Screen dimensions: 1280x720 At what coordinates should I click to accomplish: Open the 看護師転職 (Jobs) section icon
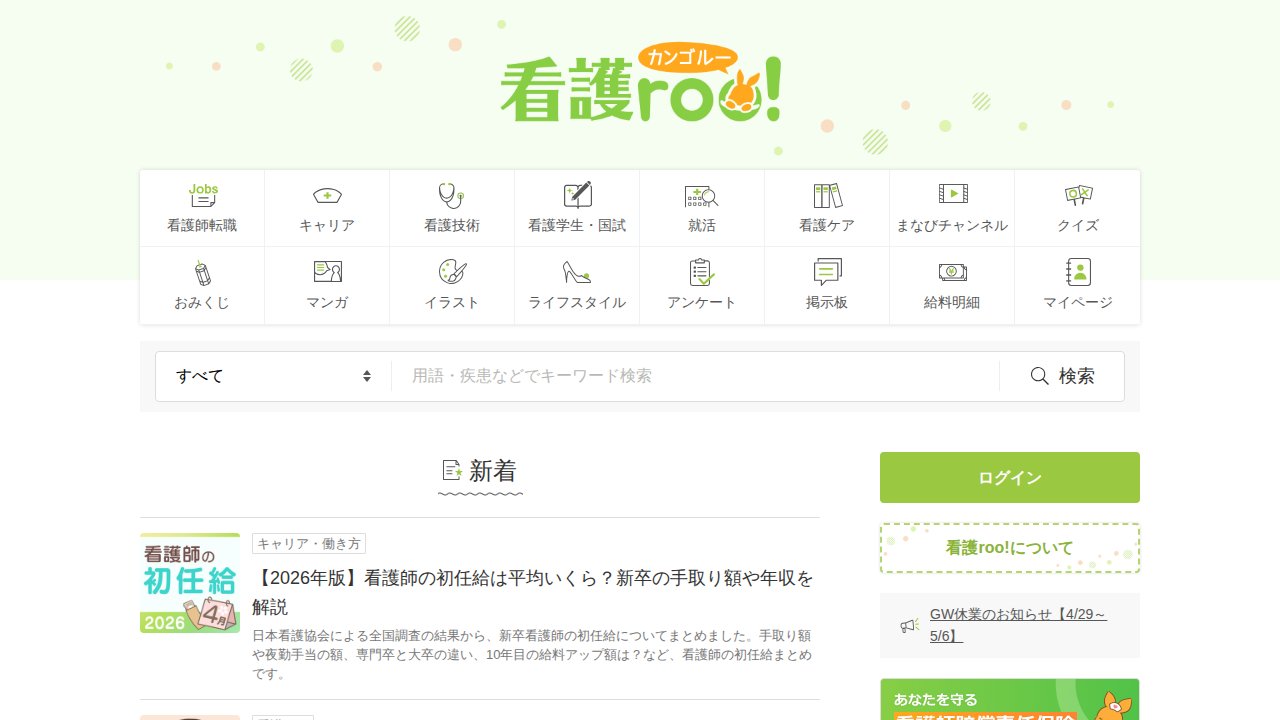(201, 207)
